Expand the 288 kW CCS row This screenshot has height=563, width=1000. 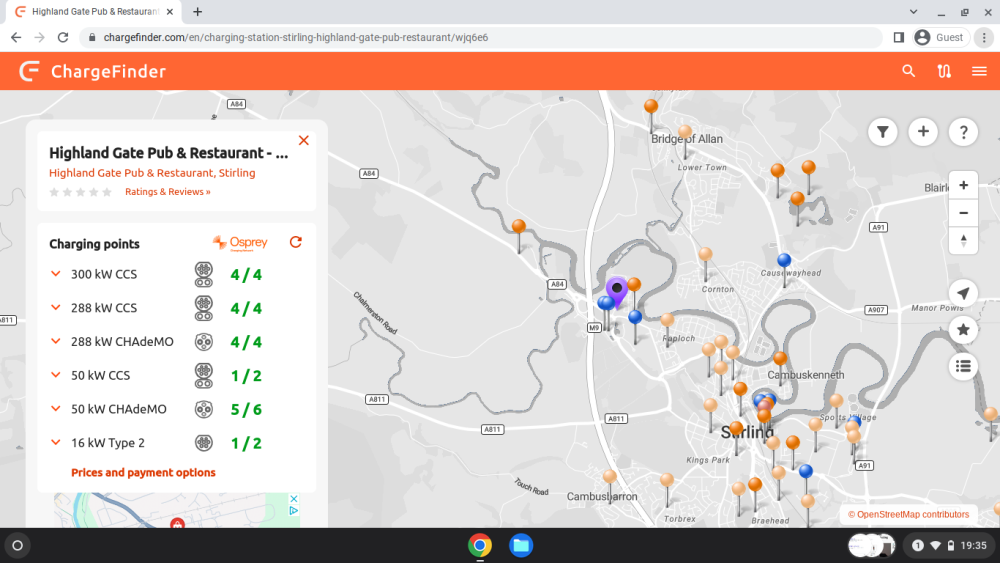(55, 308)
